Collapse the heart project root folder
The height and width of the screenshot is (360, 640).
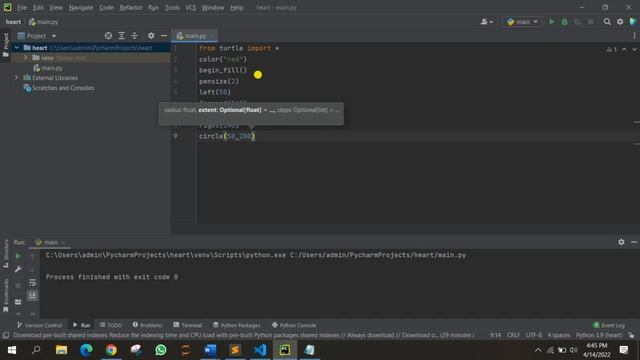[x=17, y=48]
